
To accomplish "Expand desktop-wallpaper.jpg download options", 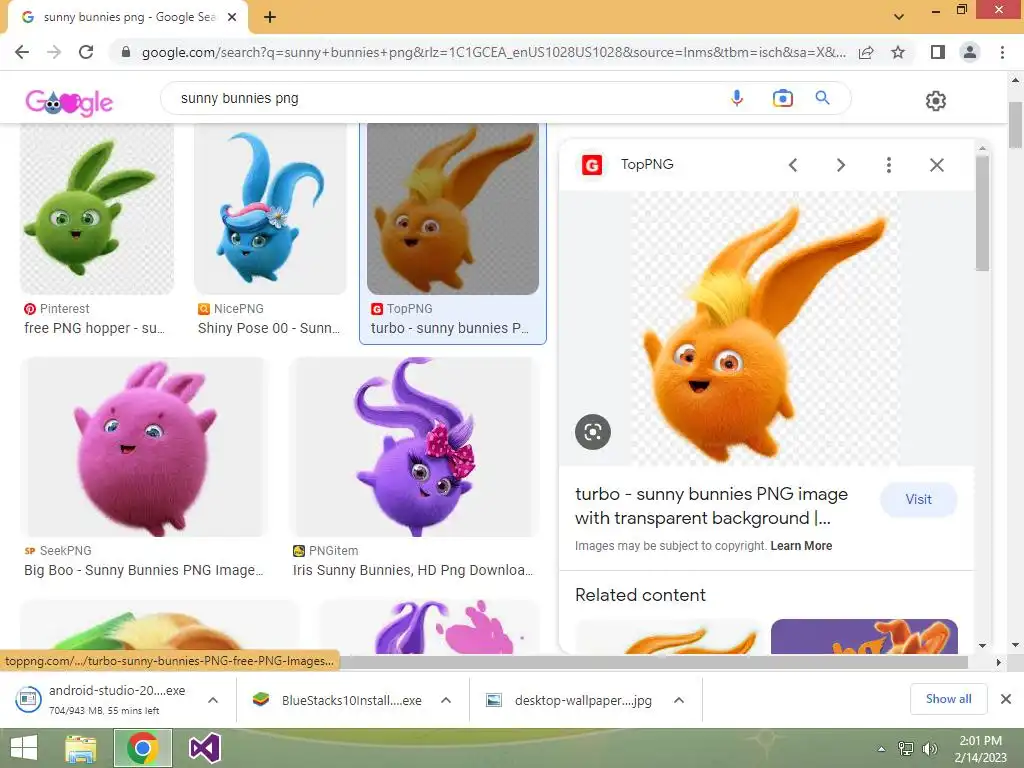I will click(x=679, y=700).
